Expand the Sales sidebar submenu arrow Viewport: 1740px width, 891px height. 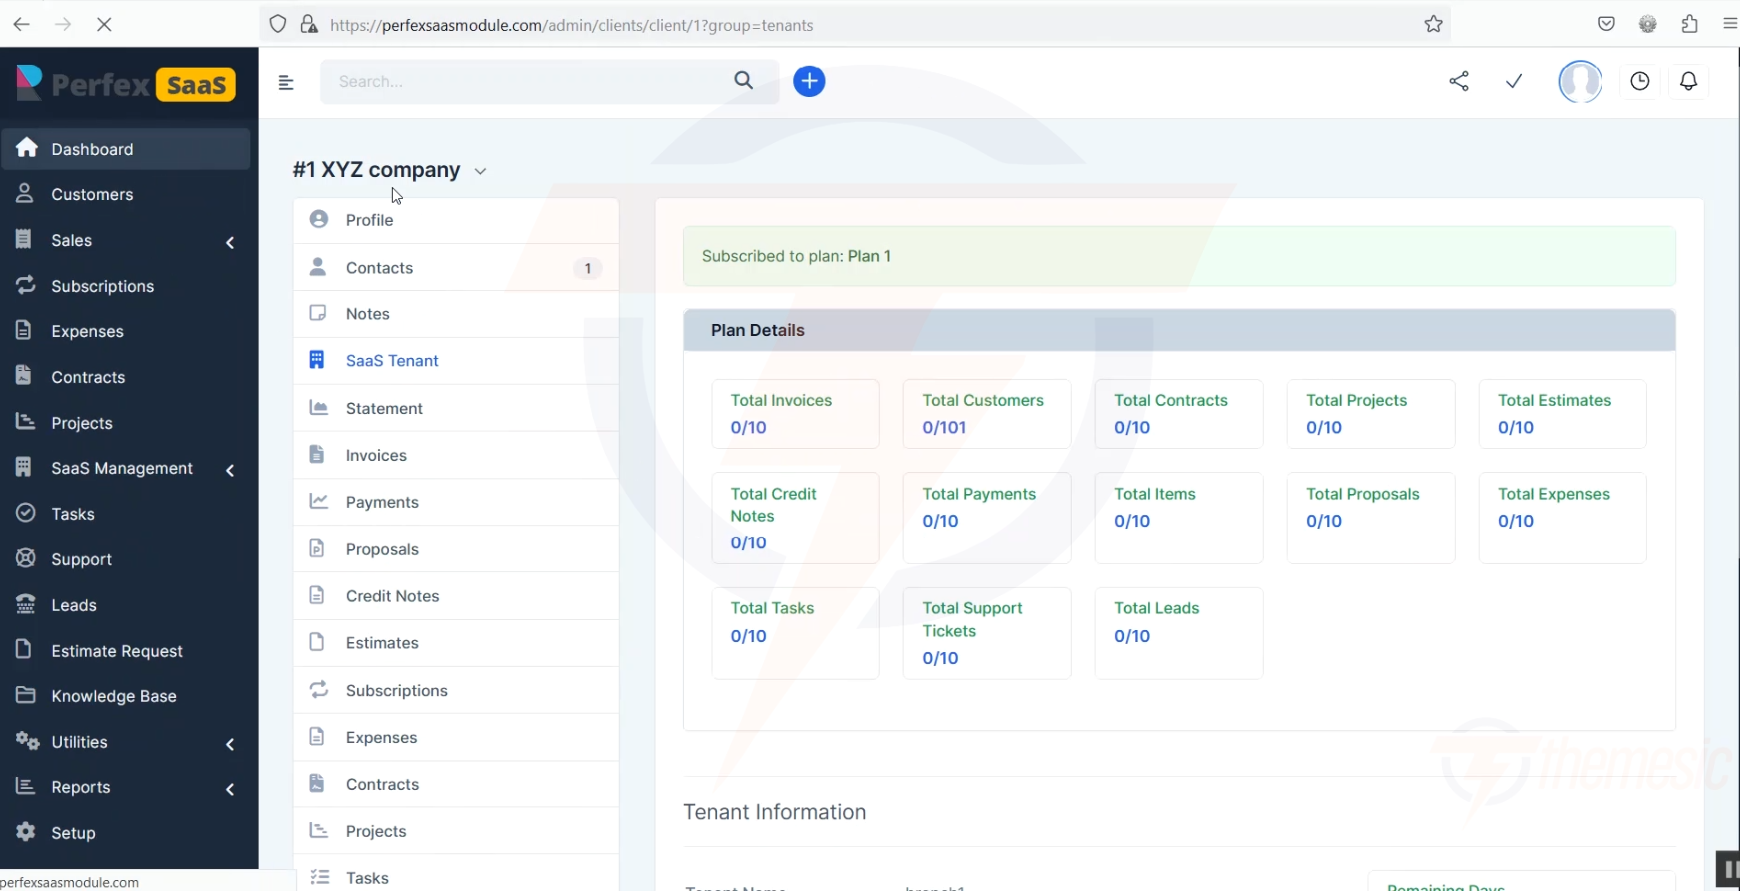click(230, 242)
